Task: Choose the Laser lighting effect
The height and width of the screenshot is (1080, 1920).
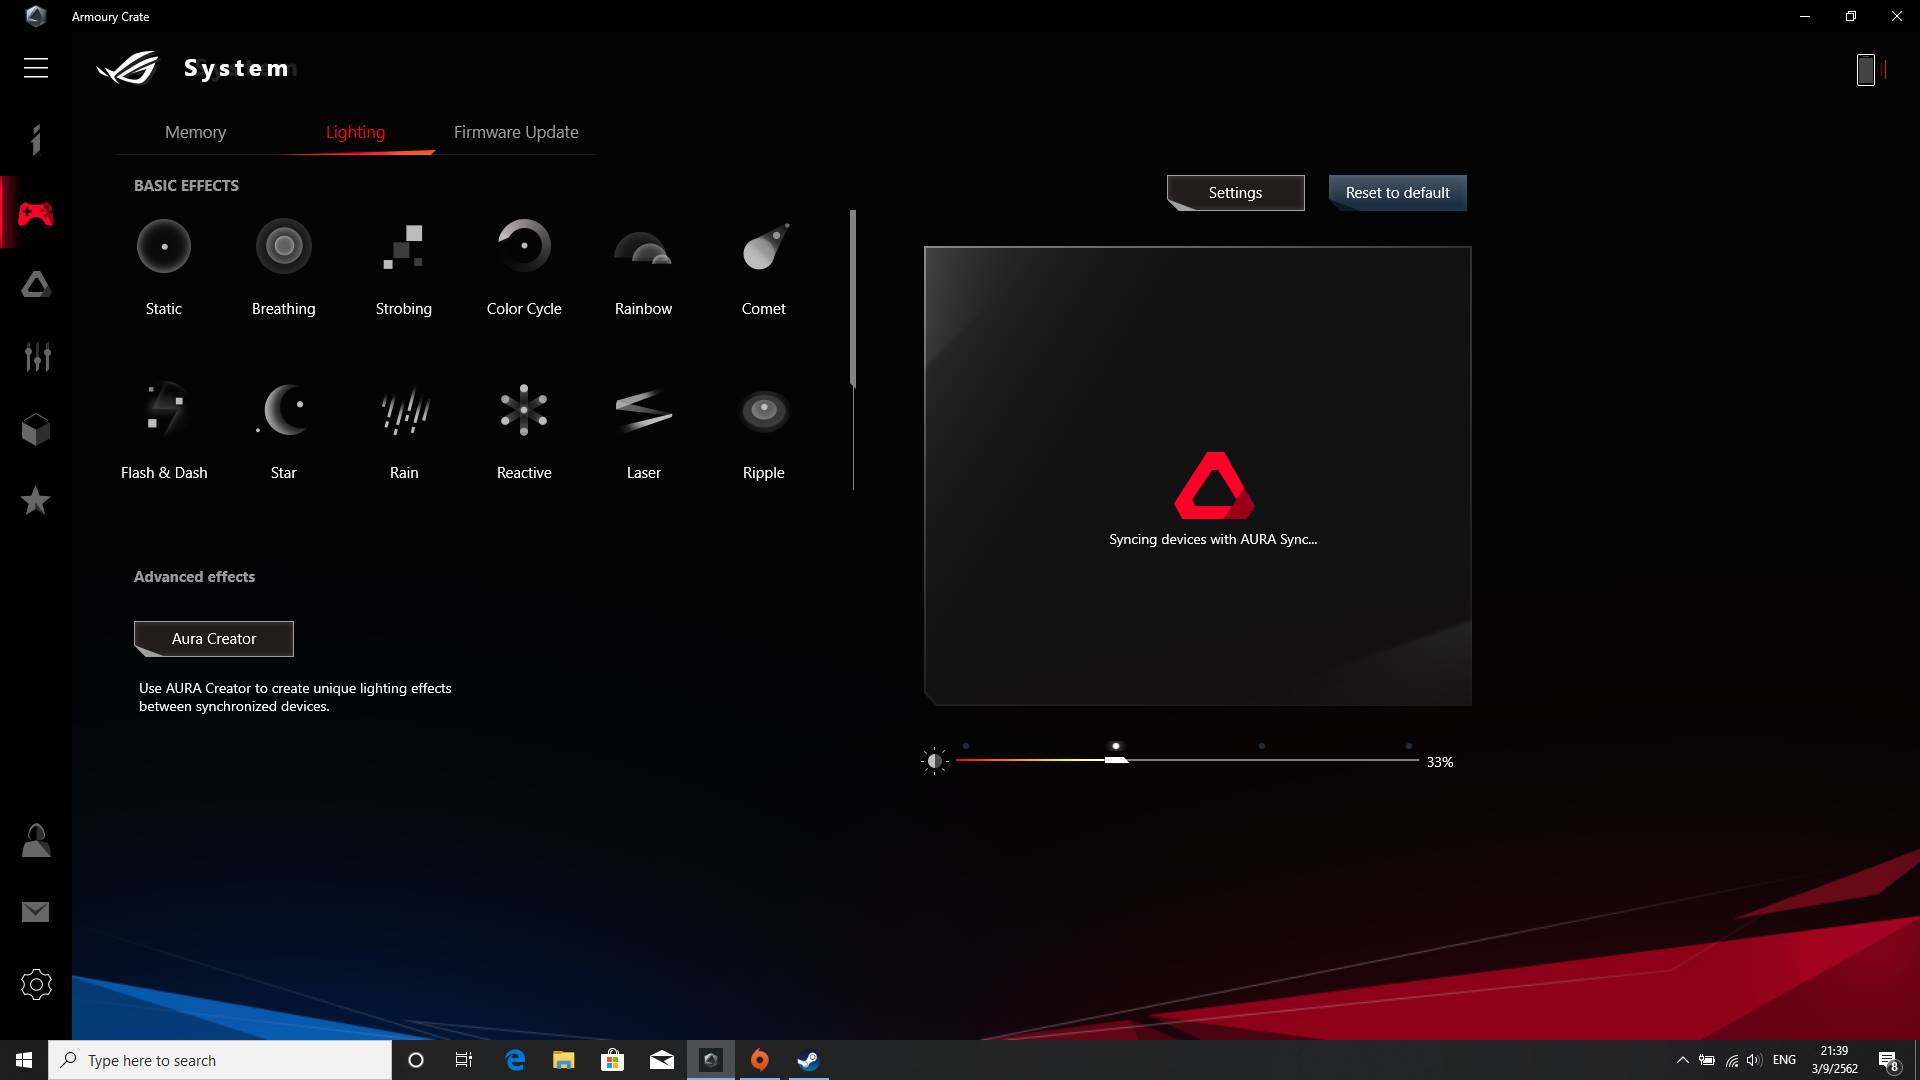Action: (643, 410)
